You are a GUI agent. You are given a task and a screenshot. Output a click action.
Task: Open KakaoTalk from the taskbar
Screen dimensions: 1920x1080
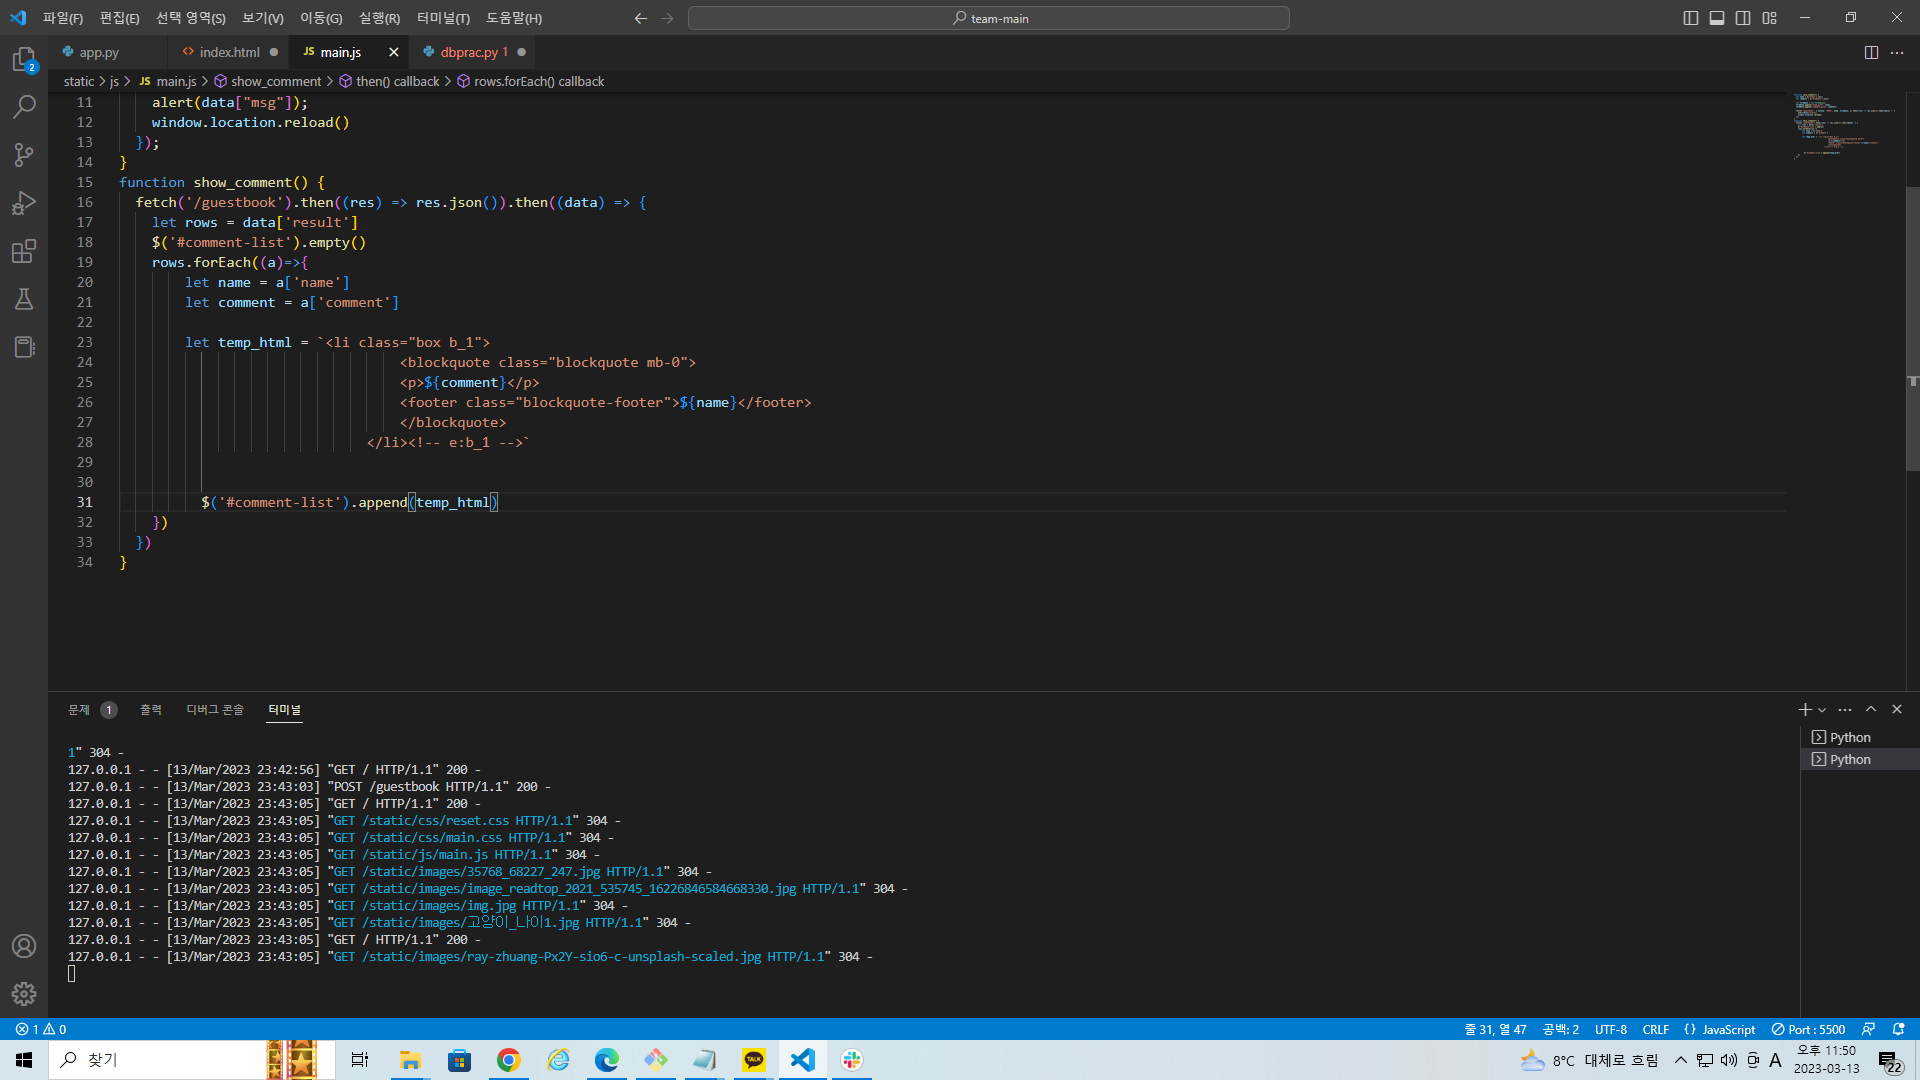point(754,1060)
